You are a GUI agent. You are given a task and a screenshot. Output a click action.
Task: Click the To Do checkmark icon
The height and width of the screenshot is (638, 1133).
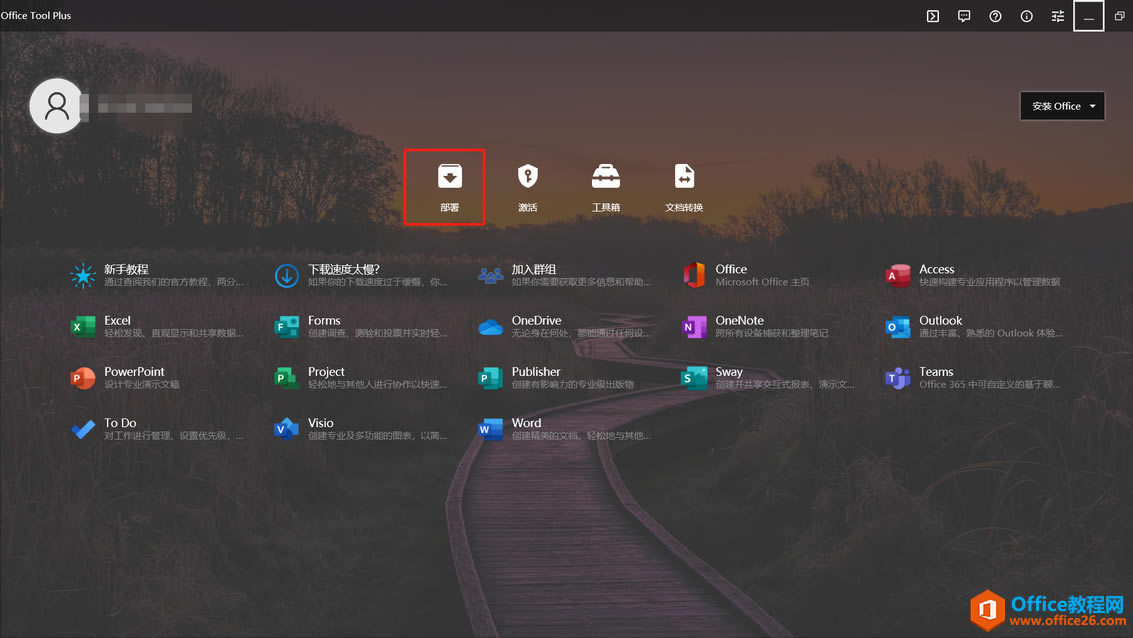point(83,430)
